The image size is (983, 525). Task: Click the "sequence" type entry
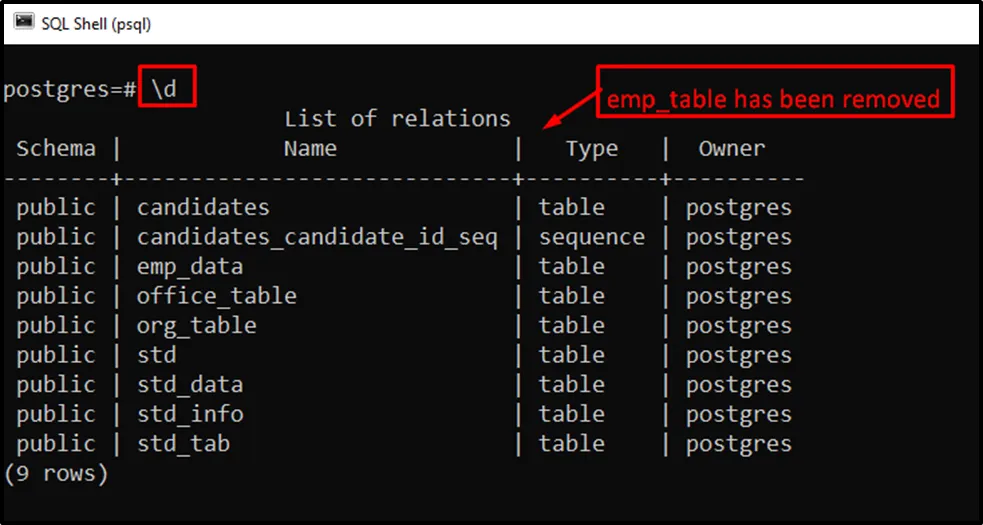click(x=592, y=237)
